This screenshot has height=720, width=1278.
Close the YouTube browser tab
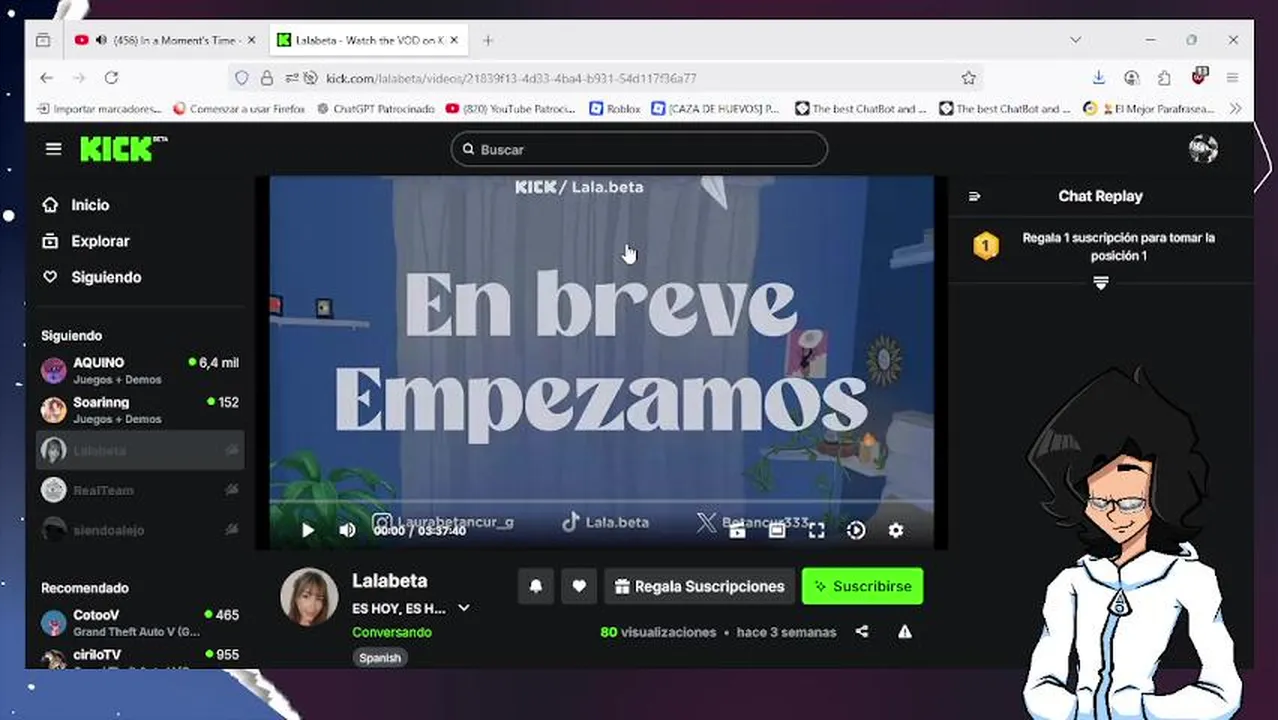pyautogui.click(x=252, y=40)
